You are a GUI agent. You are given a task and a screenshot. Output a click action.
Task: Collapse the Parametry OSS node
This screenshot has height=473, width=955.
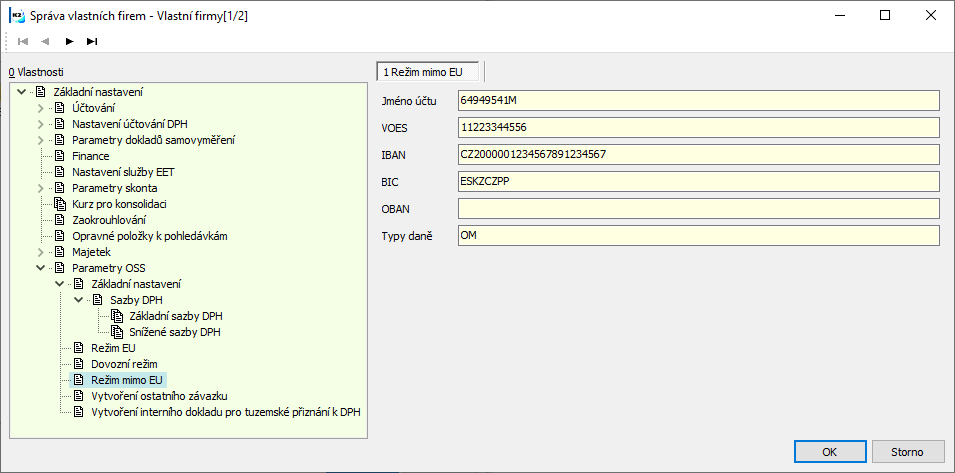(x=41, y=268)
